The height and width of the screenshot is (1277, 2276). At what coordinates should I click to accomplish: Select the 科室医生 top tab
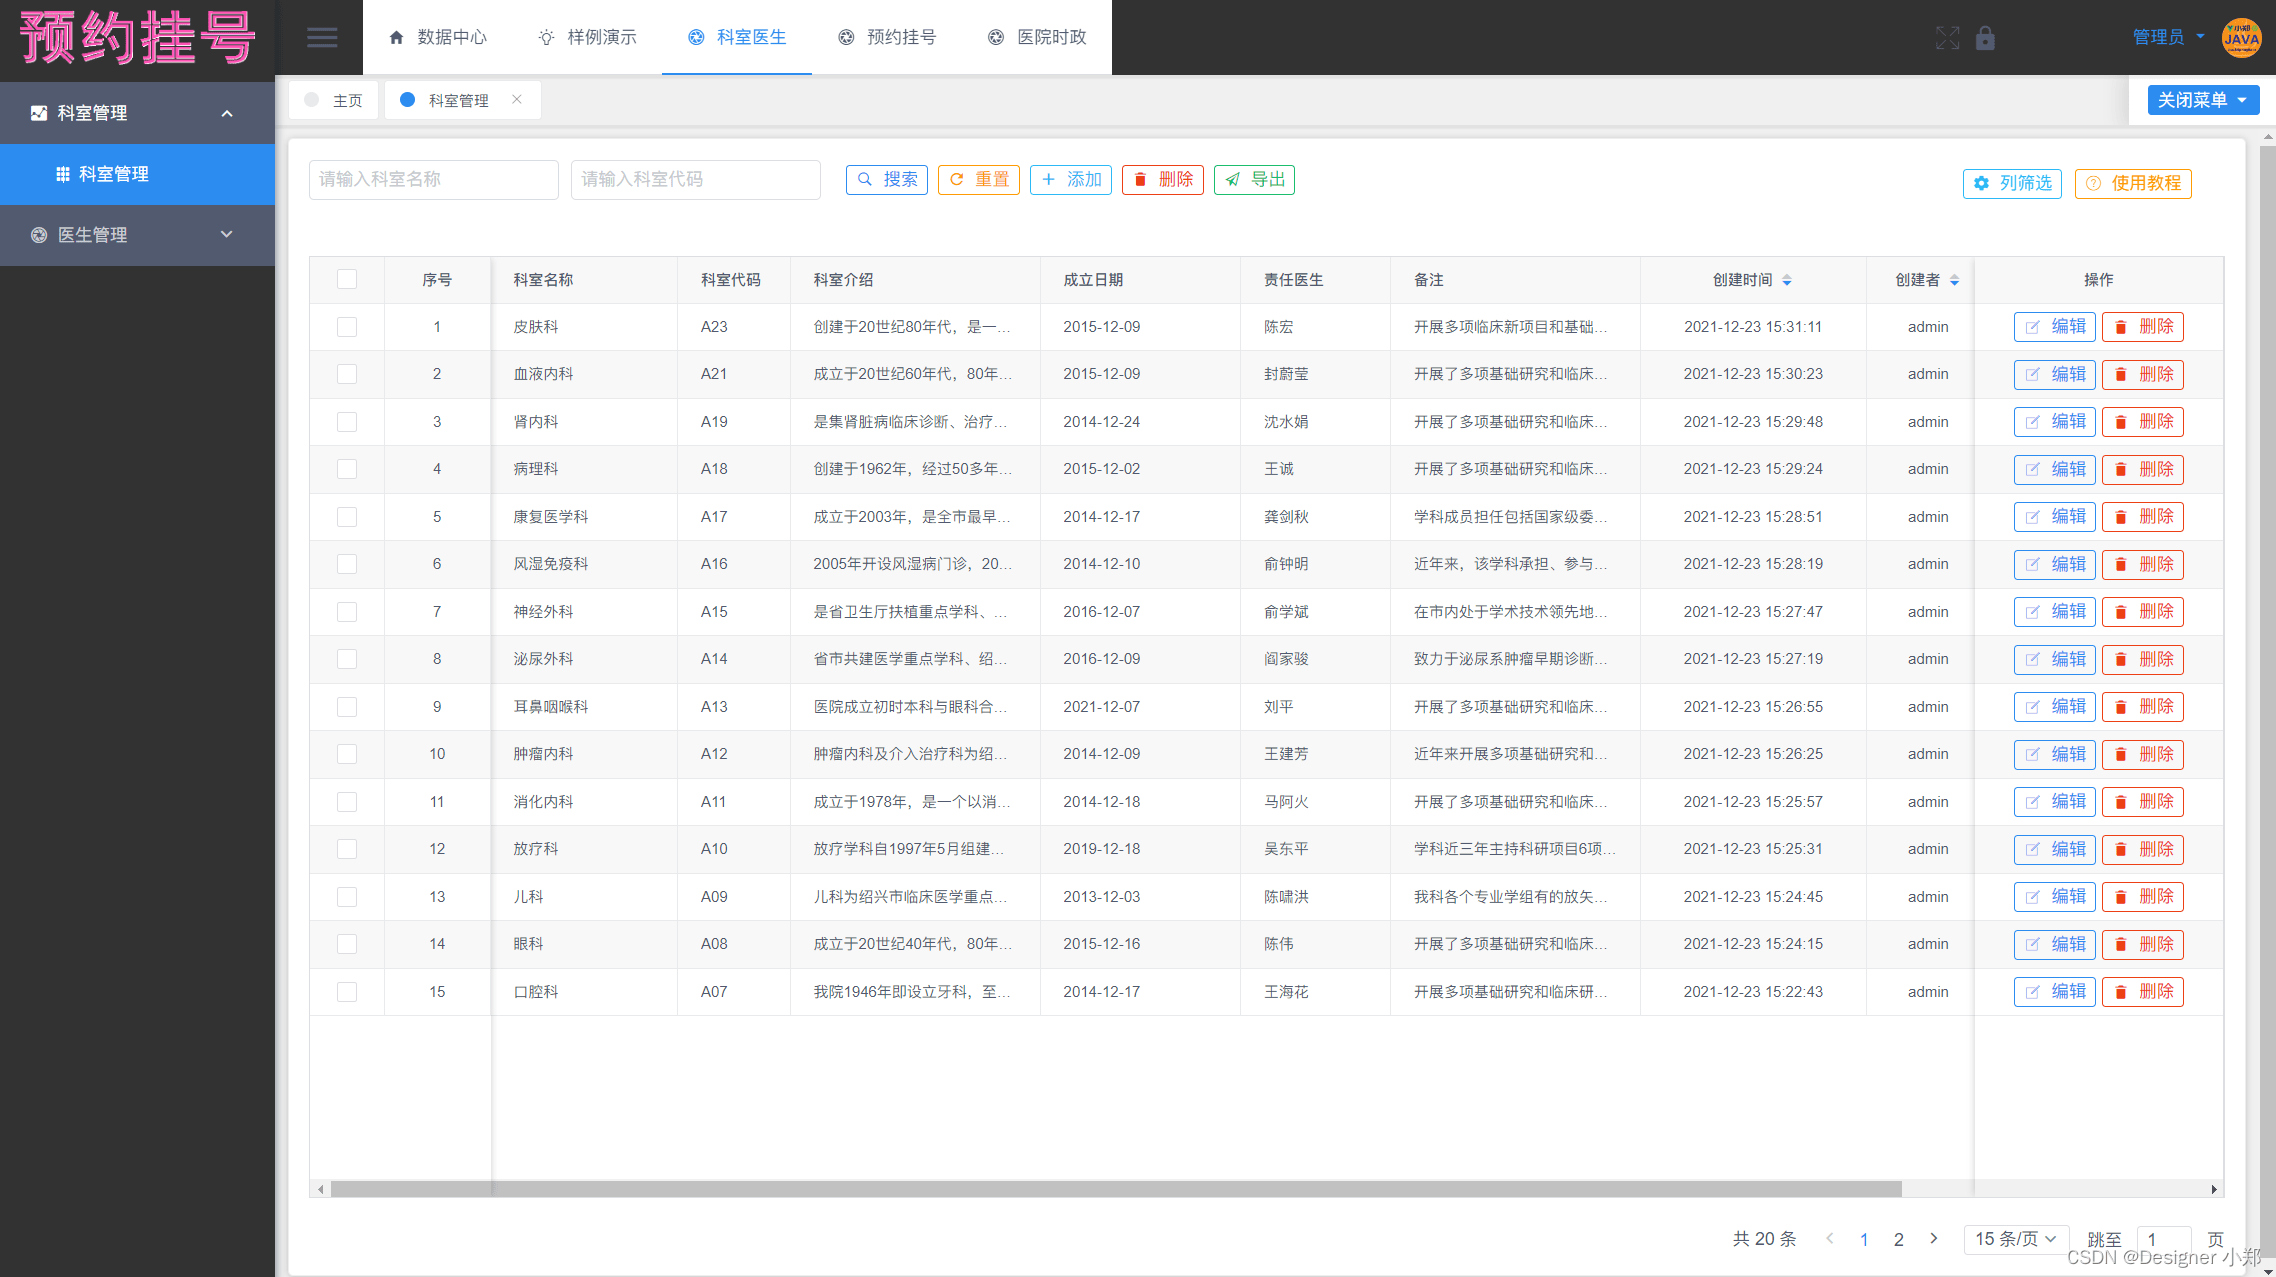tap(737, 37)
